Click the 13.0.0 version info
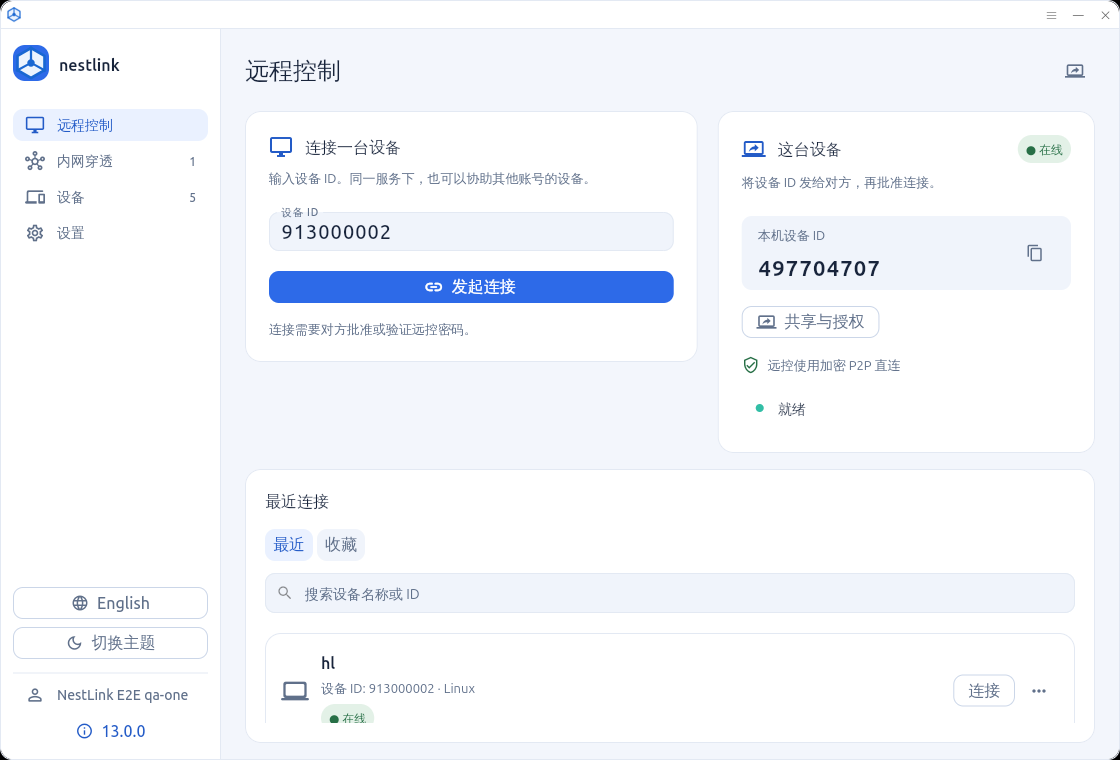This screenshot has height=760, width=1120. [x=111, y=731]
